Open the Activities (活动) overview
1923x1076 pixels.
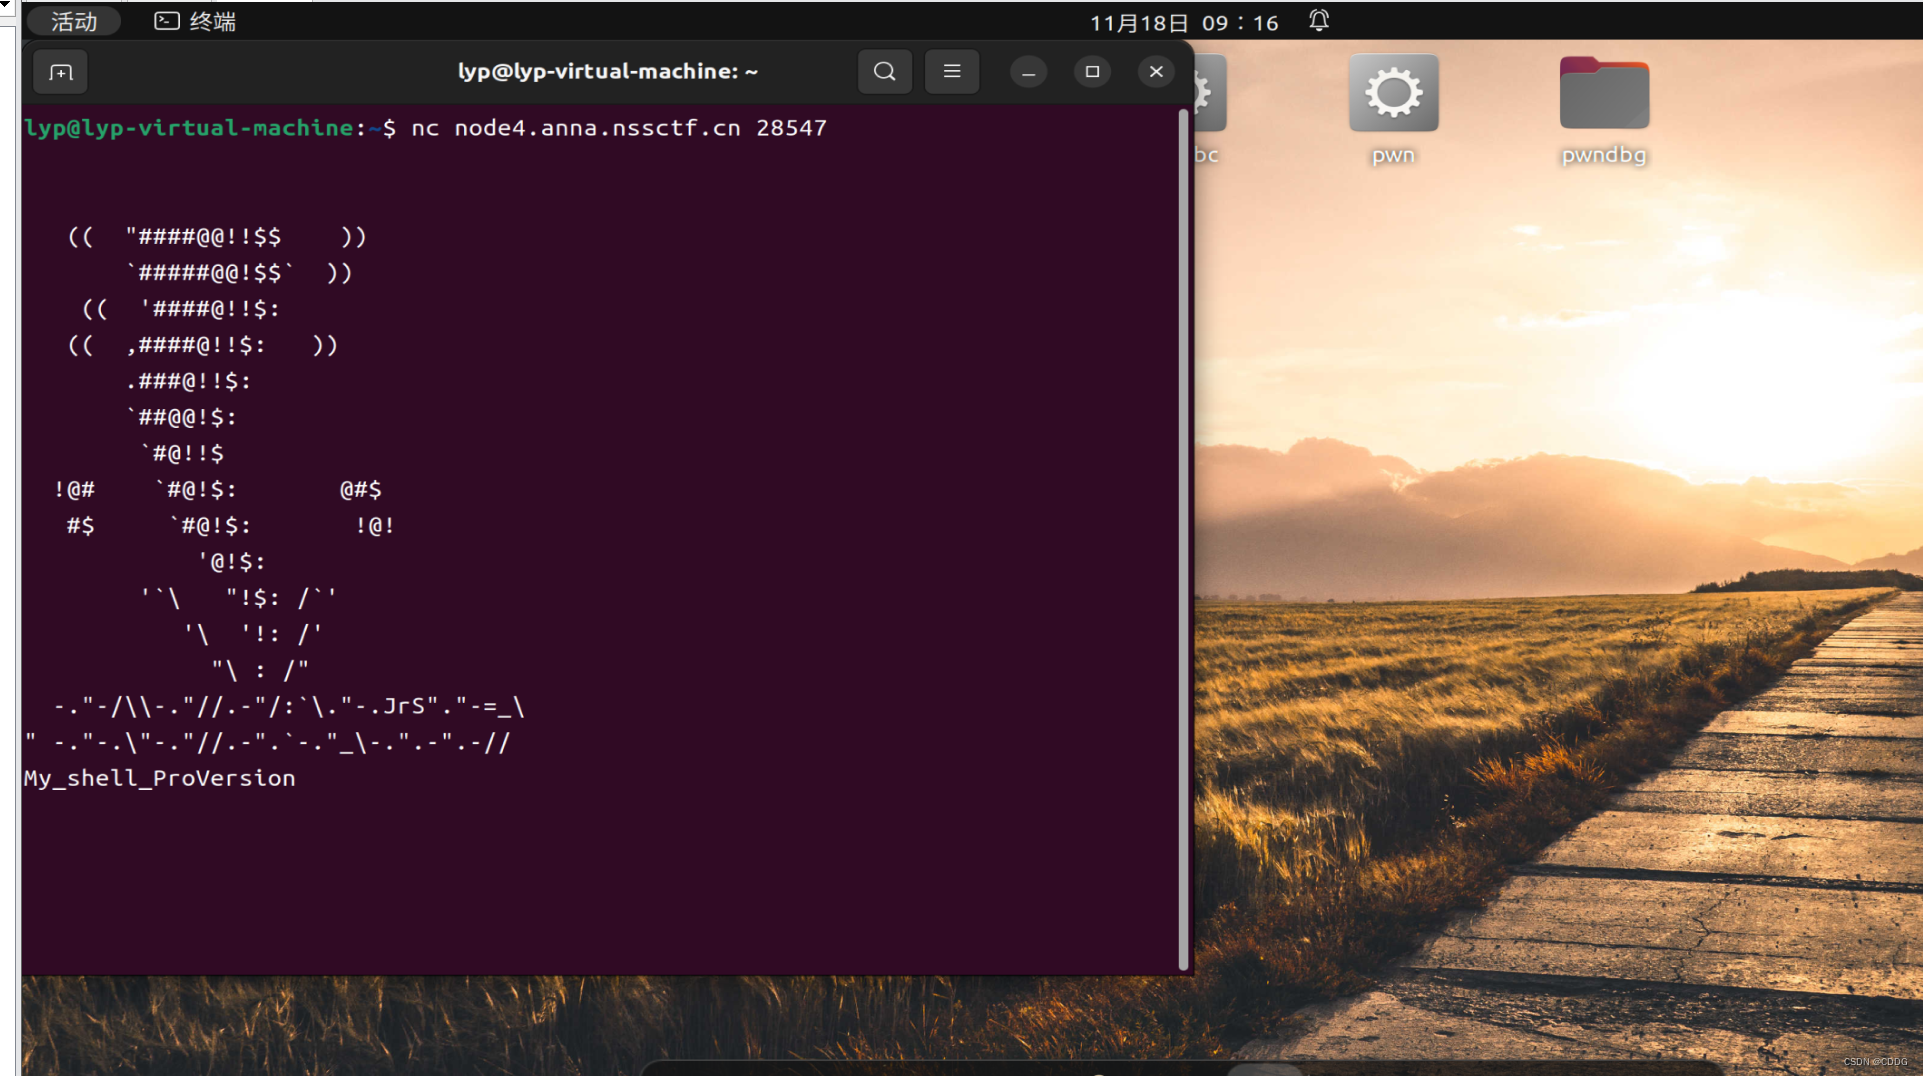tap(72, 21)
